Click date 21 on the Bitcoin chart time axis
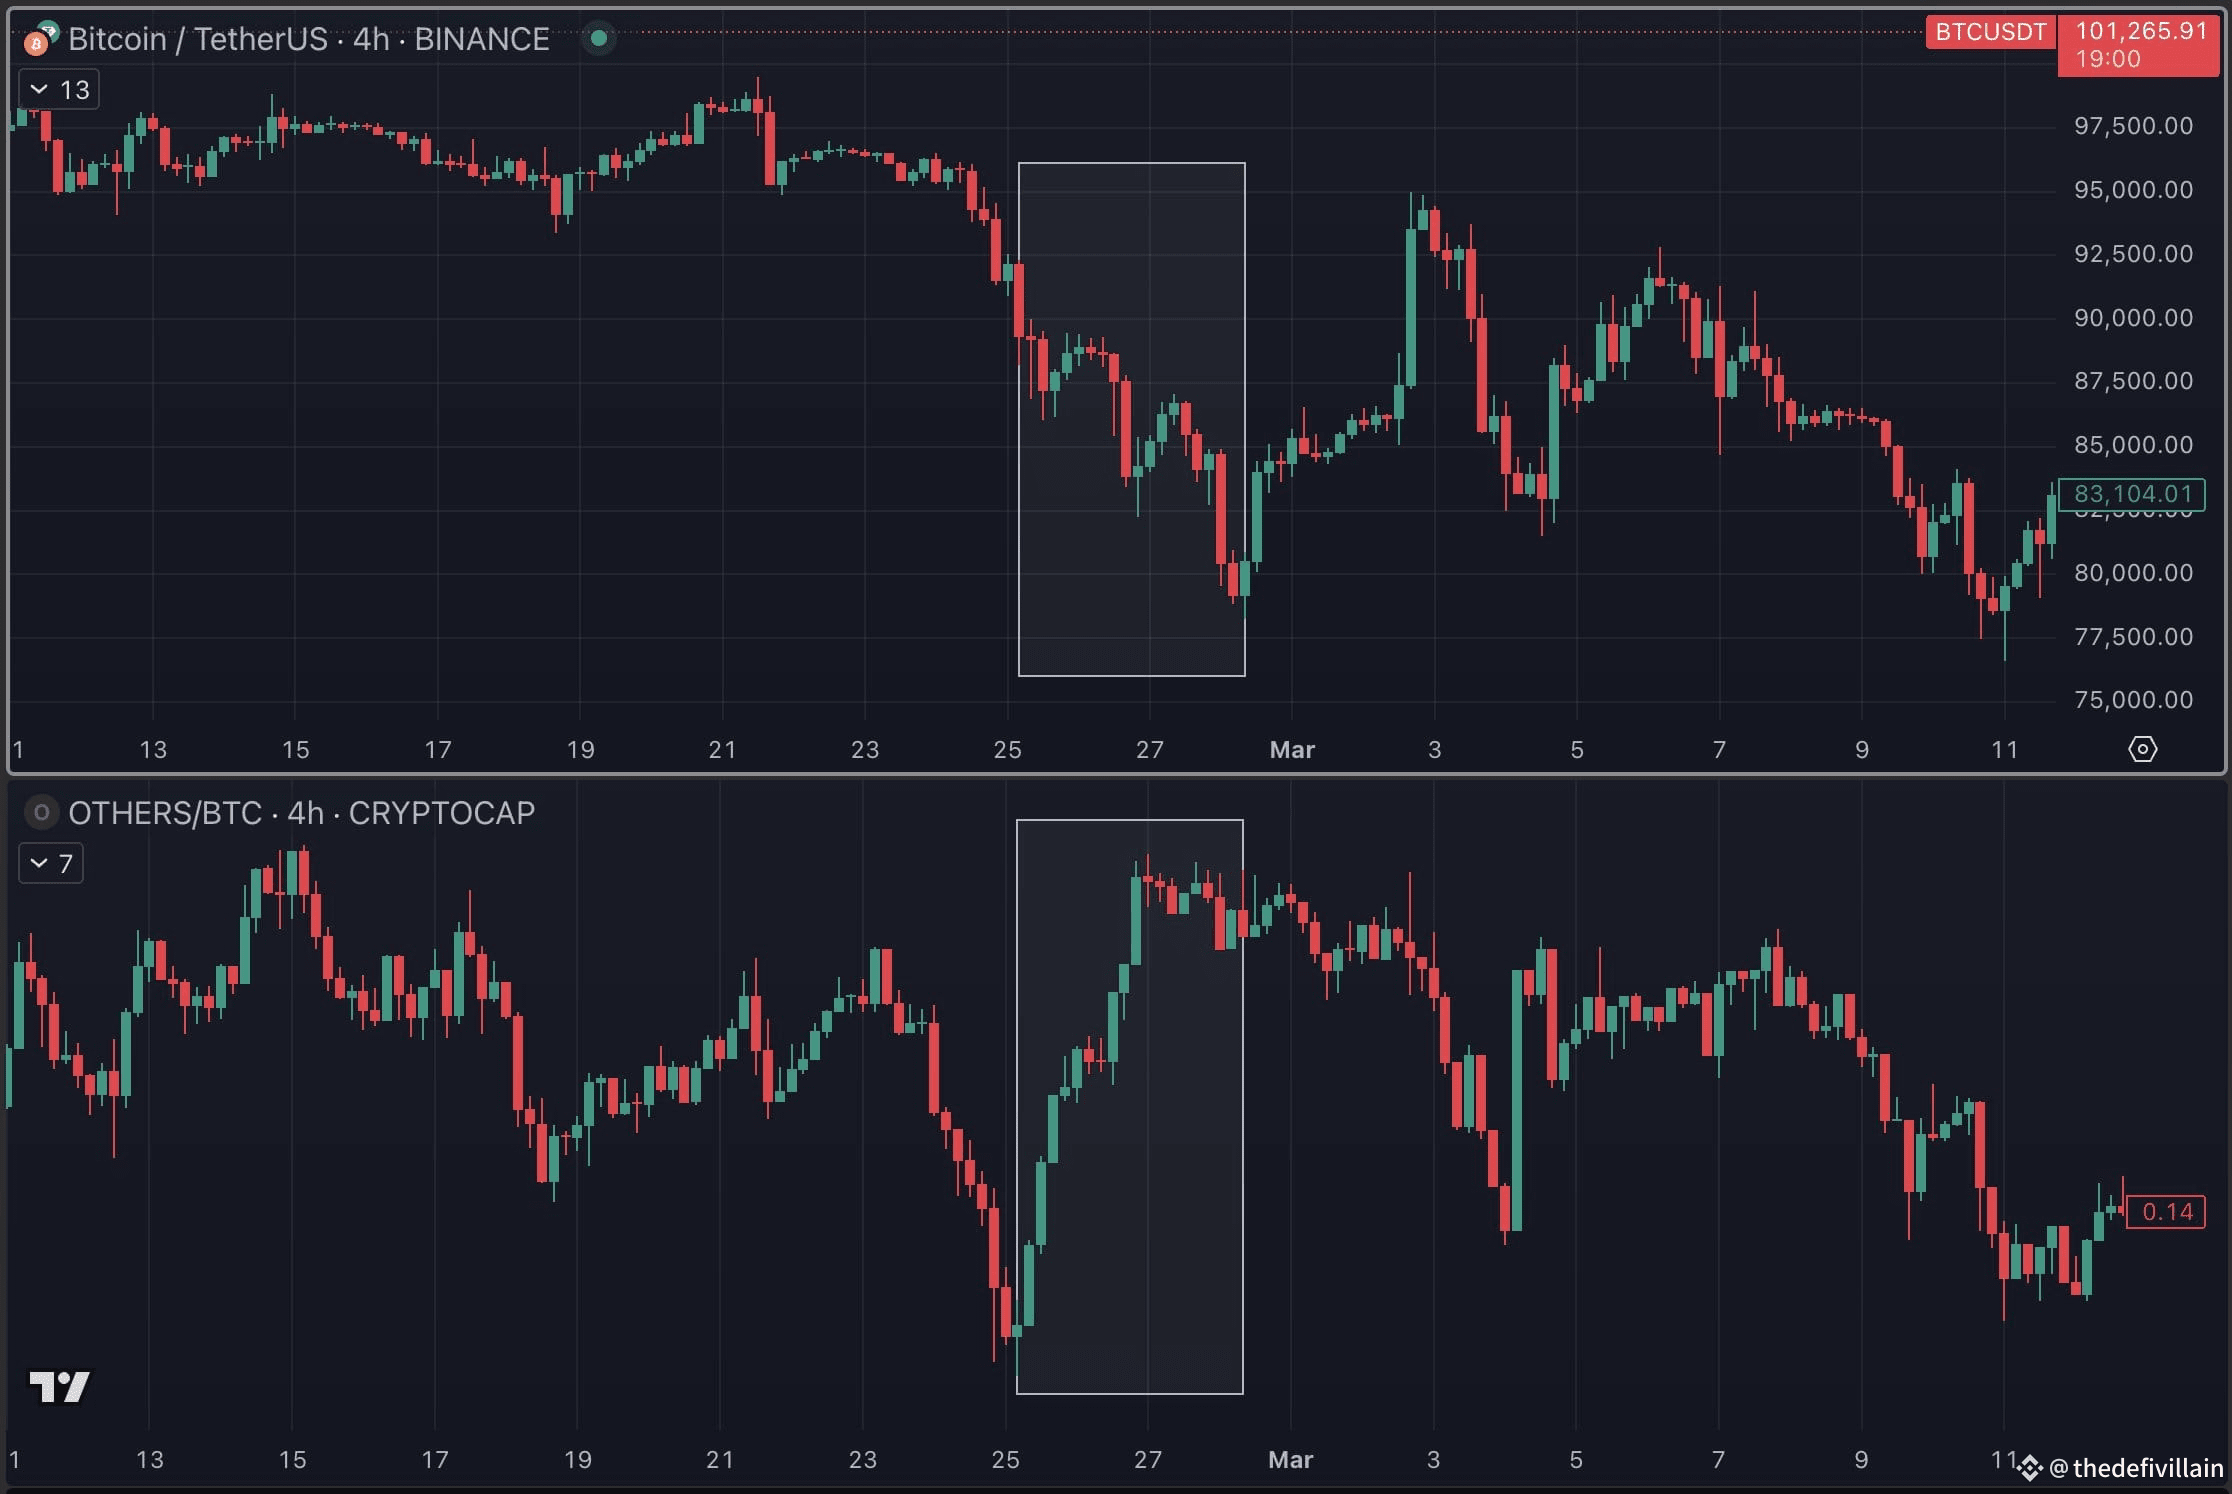The width and height of the screenshot is (2232, 1494). point(722,750)
